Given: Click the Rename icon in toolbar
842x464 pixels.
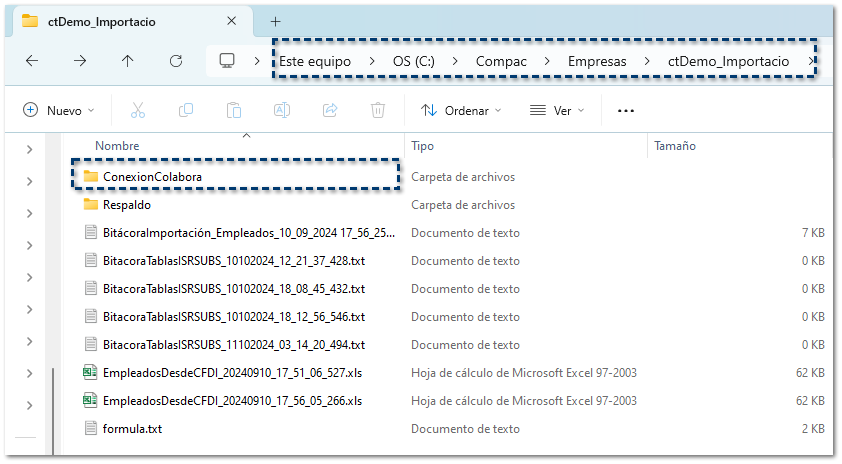Looking at the screenshot, I should pos(282,111).
